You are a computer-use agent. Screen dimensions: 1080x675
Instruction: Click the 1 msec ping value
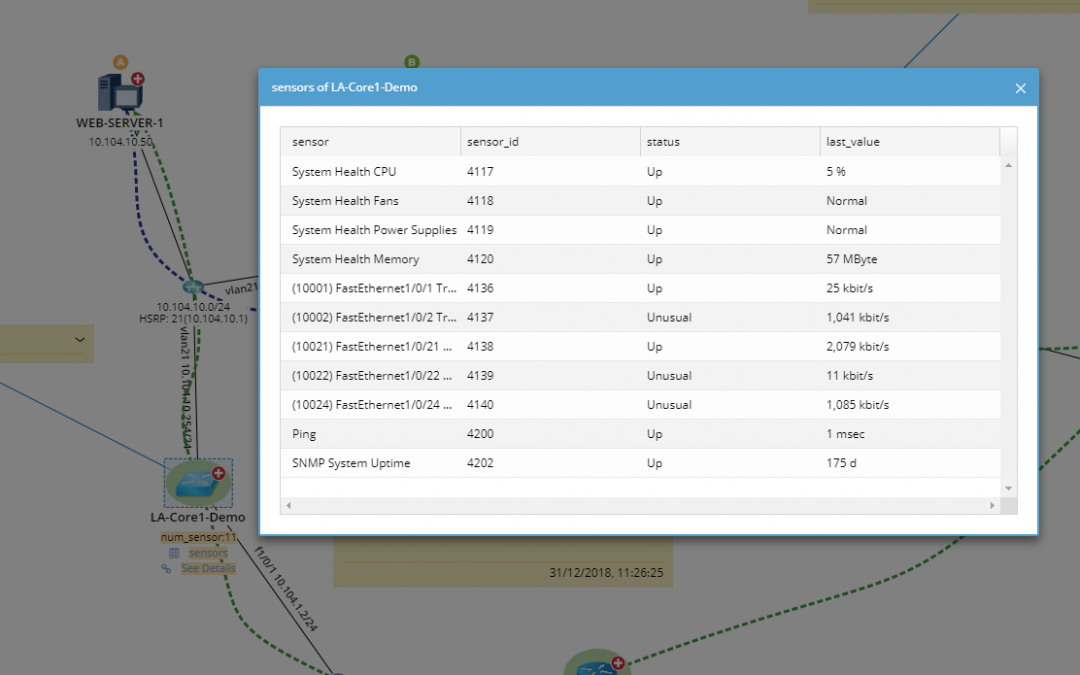[845, 434]
